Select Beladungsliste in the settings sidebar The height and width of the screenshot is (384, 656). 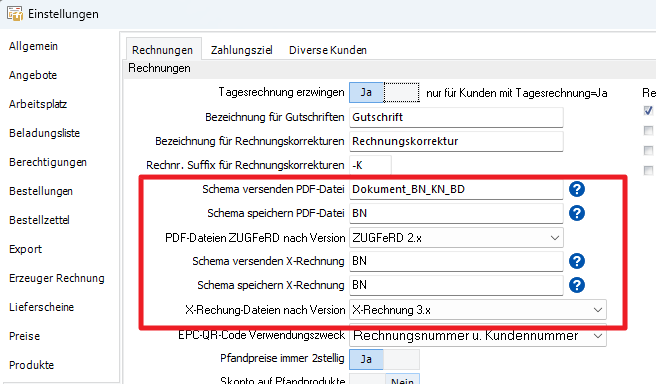pos(44,133)
